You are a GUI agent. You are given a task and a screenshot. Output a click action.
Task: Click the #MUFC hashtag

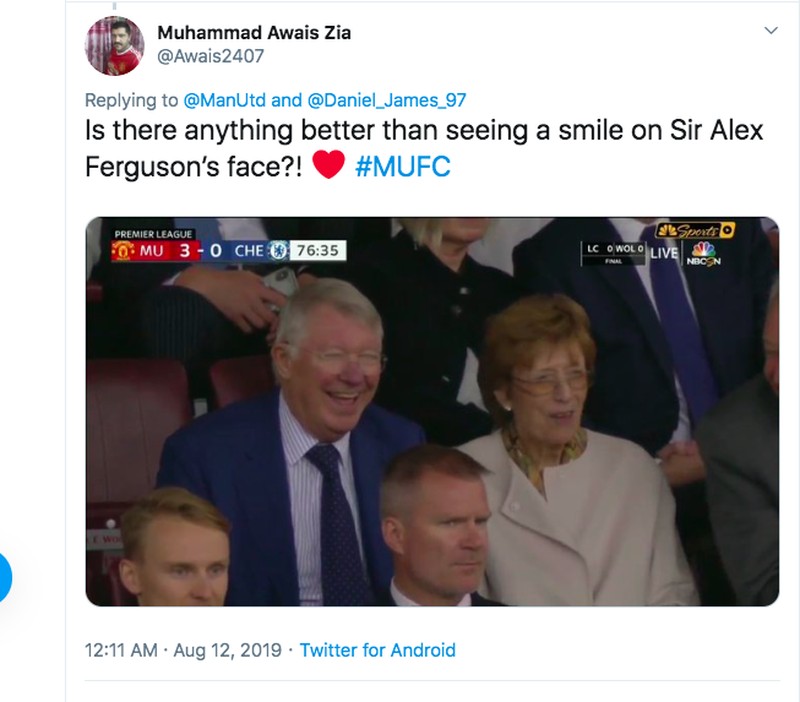[403, 166]
